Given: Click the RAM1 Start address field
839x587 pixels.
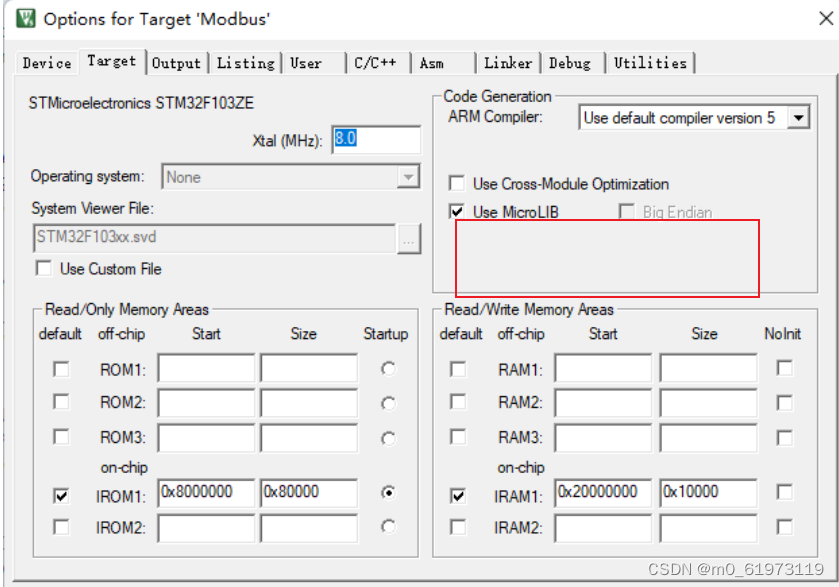Looking at the screenshot, I should pos(603,368).
